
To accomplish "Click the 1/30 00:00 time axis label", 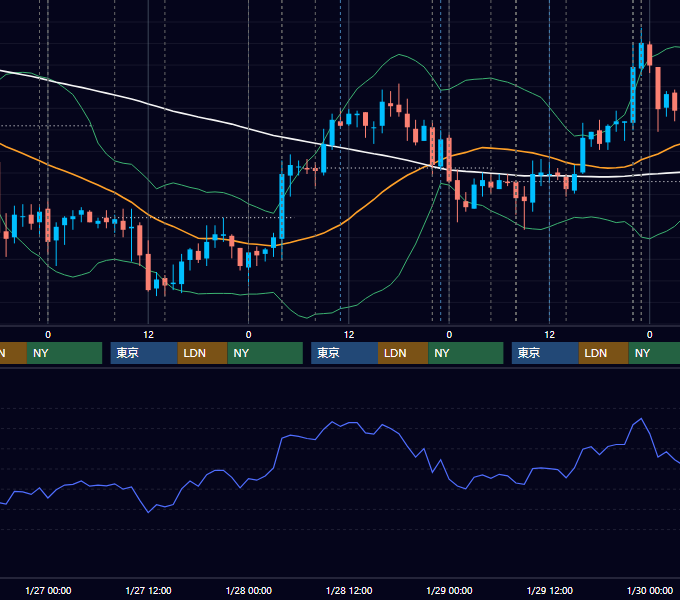I will [x=650, y=590].
